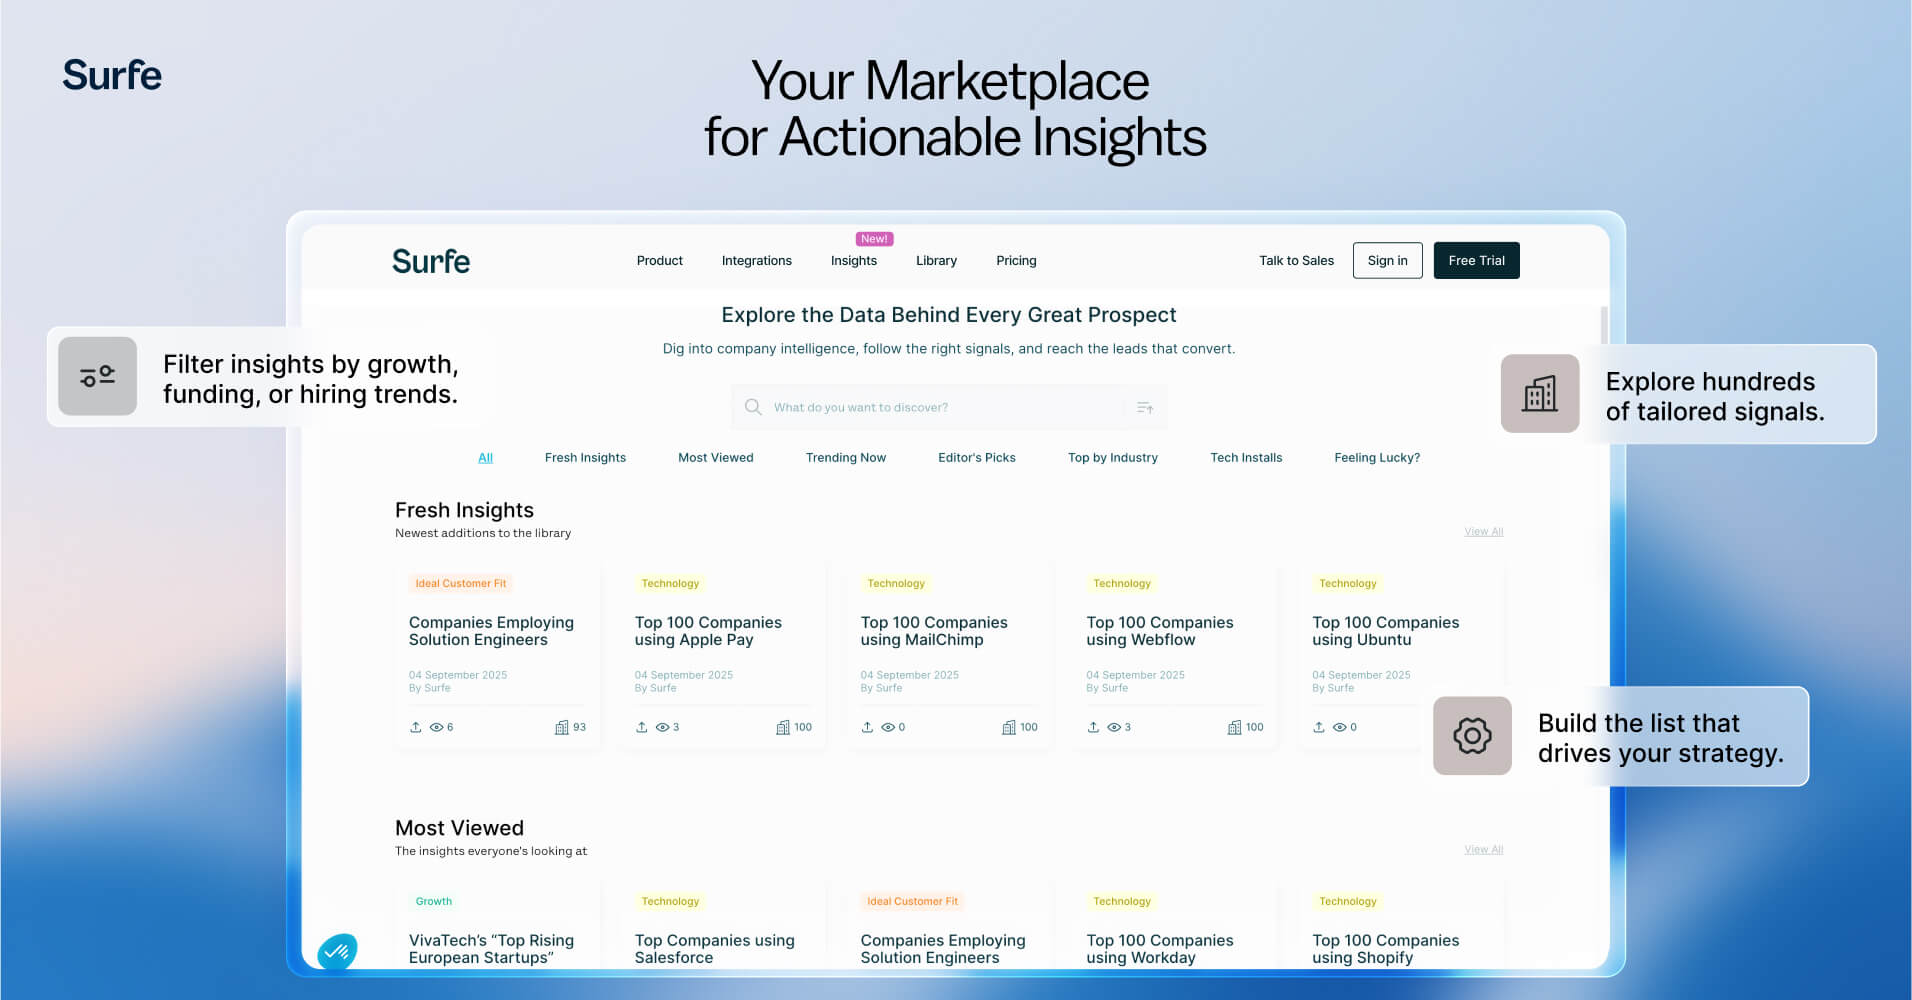Viewport: 1912px width, 1000px height.
Task: Open the Insights menu item
Action: (x=854, y=261)
